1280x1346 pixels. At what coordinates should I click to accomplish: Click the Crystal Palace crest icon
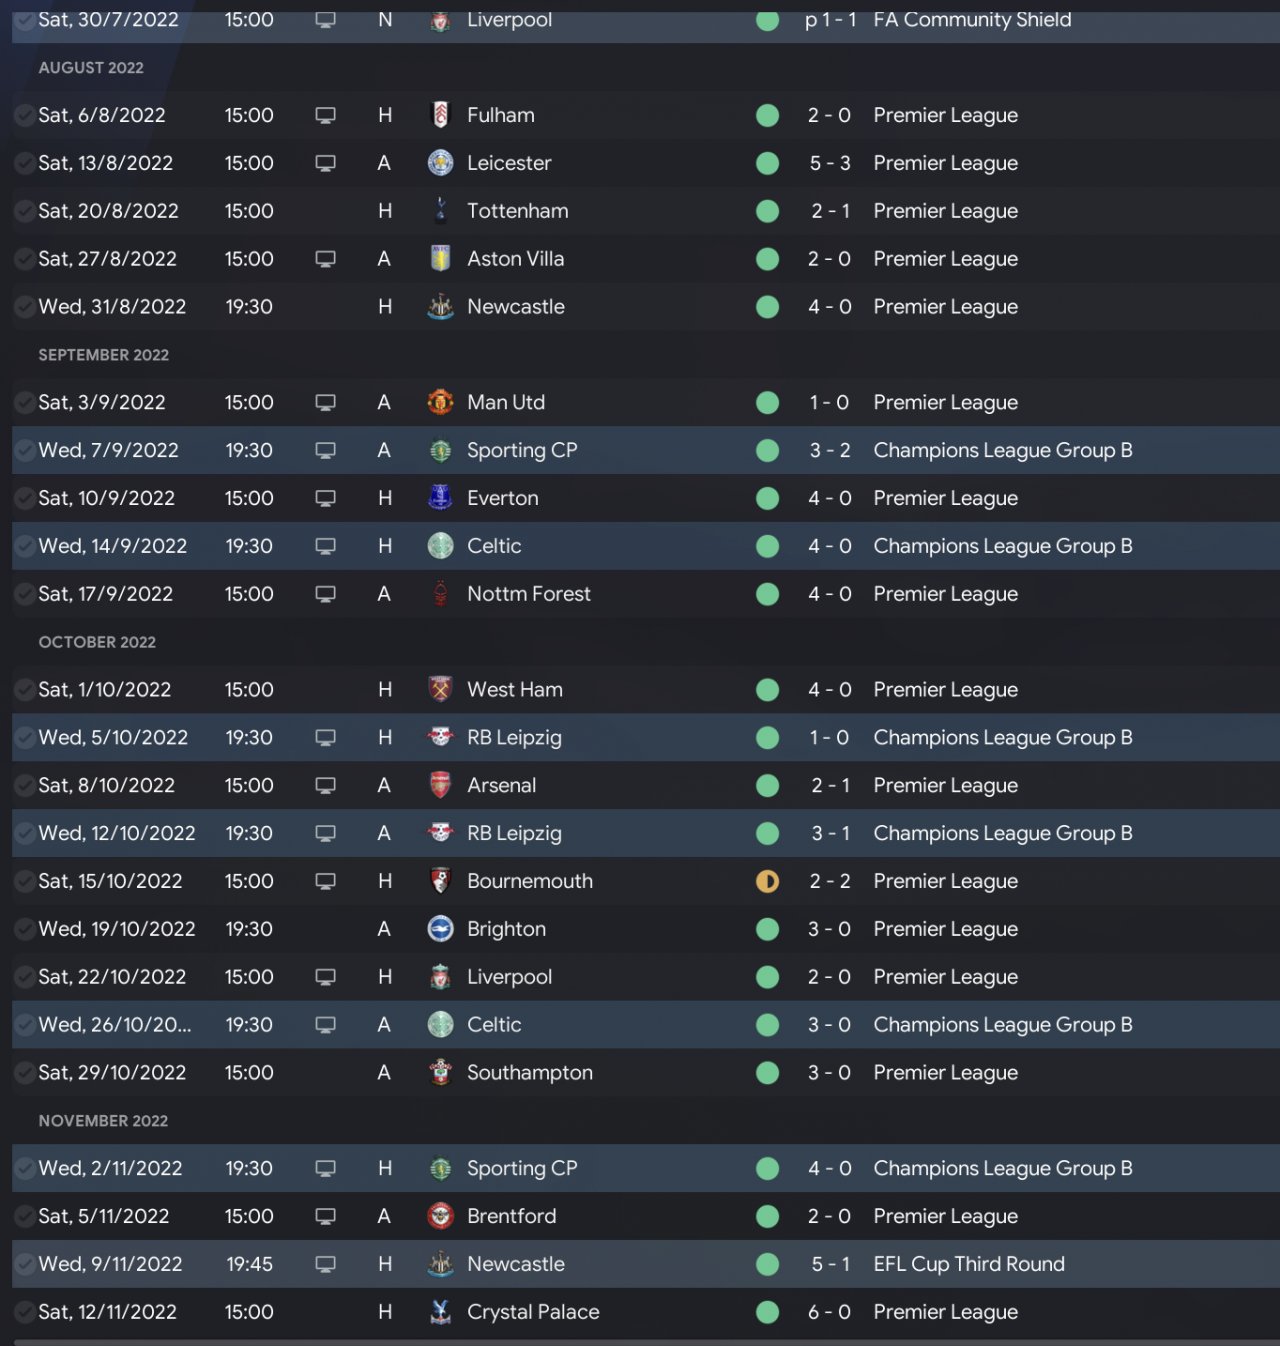point(440,1312)
